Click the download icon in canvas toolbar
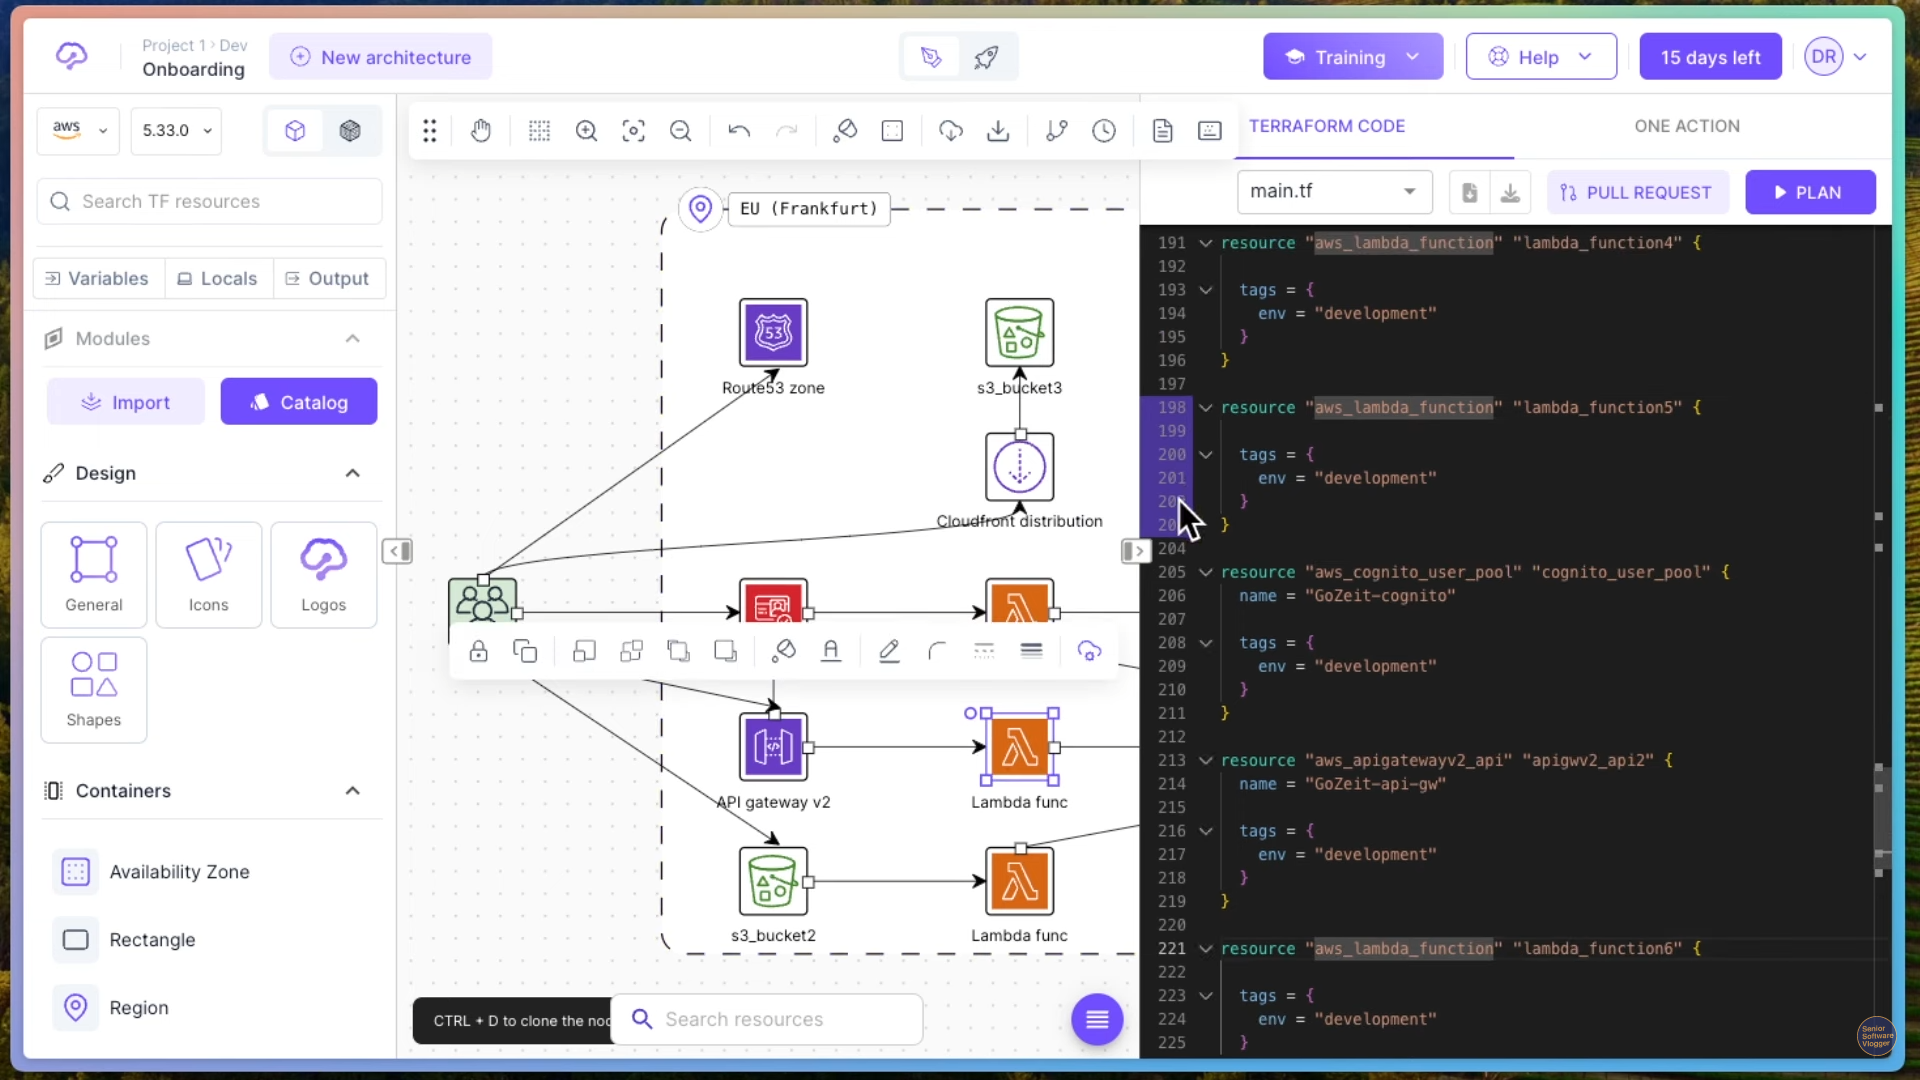 (x=998, y=131)
